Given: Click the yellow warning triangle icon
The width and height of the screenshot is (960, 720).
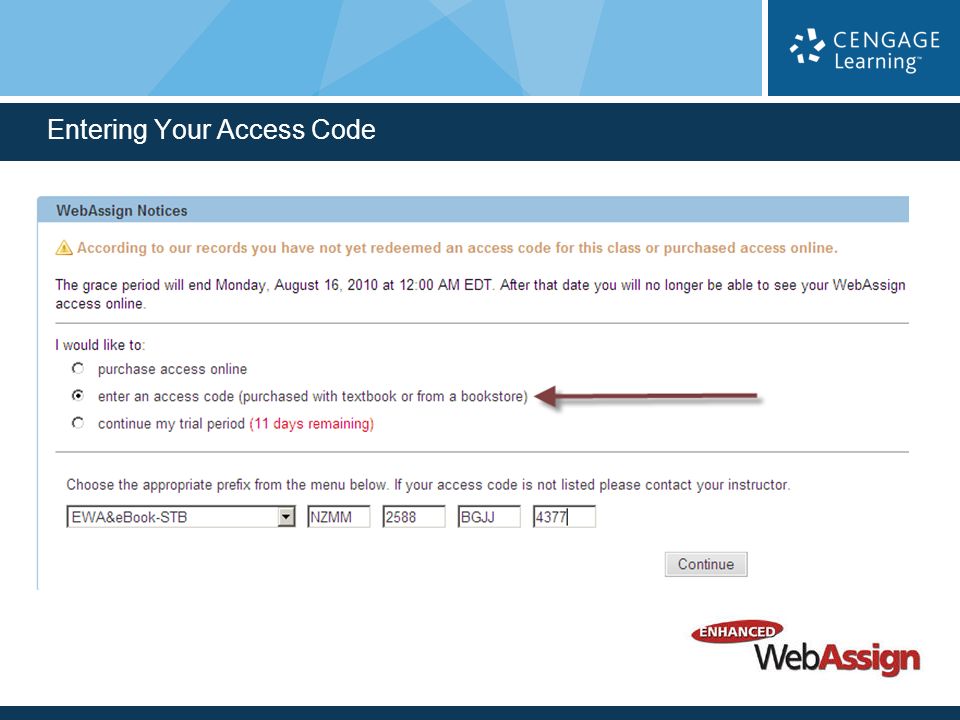Looking at the screenshot, I should tap(64, 248).
